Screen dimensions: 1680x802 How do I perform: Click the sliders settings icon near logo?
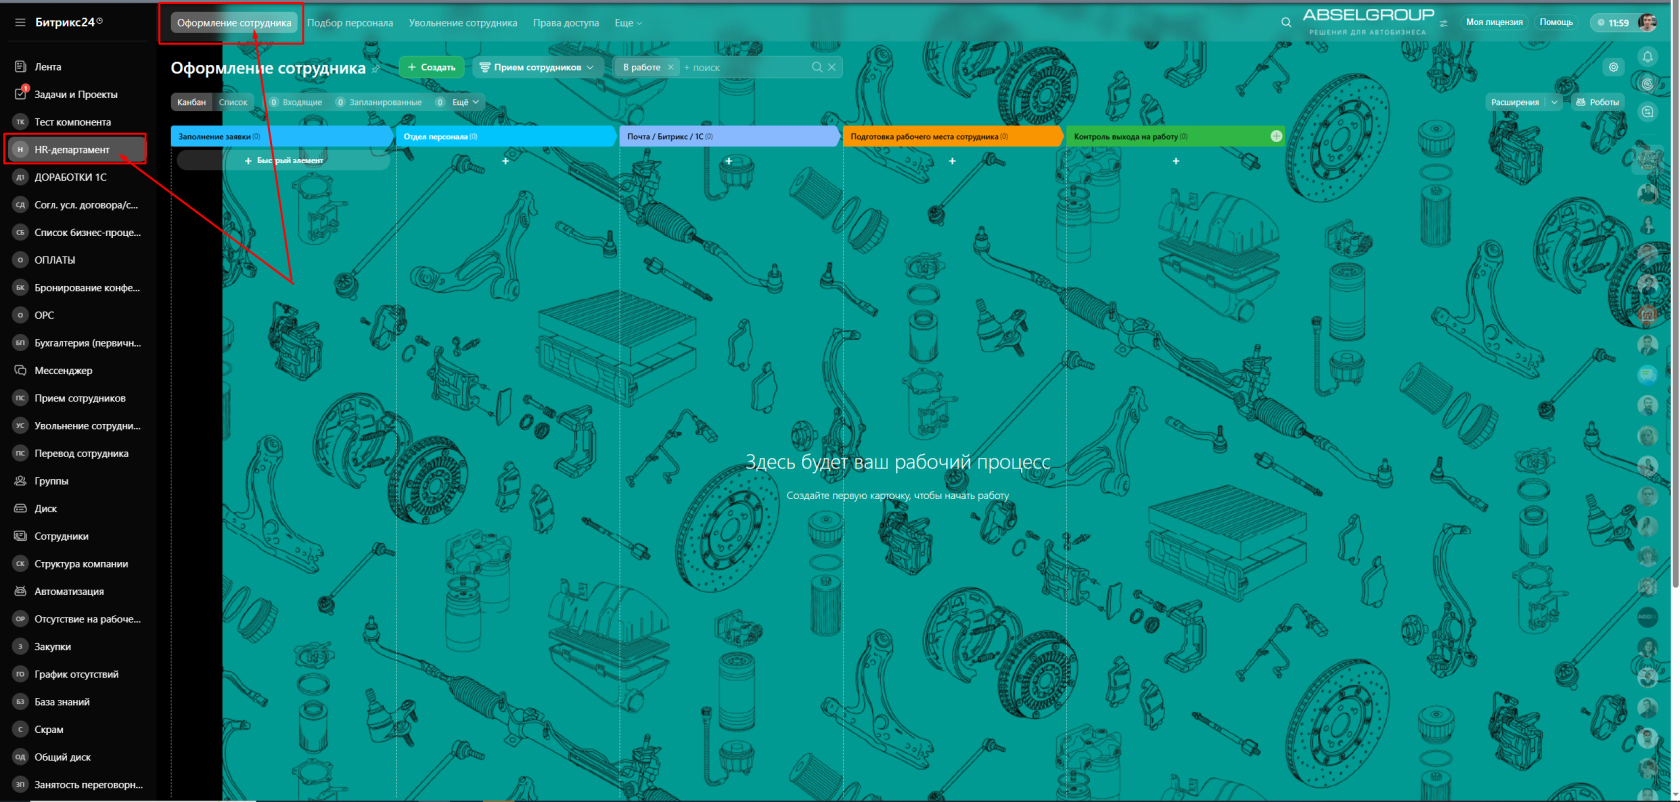(1443, 23)
